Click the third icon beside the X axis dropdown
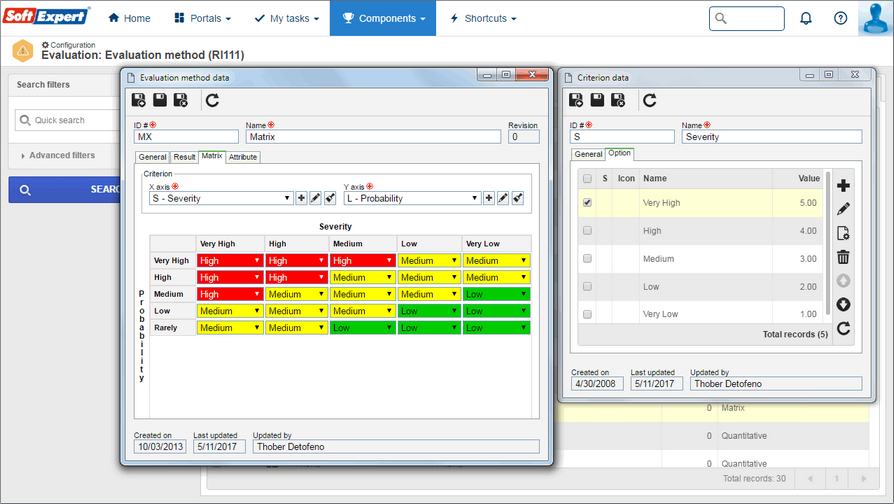Viewport: 894px width, 504px height. click(330, 198)
